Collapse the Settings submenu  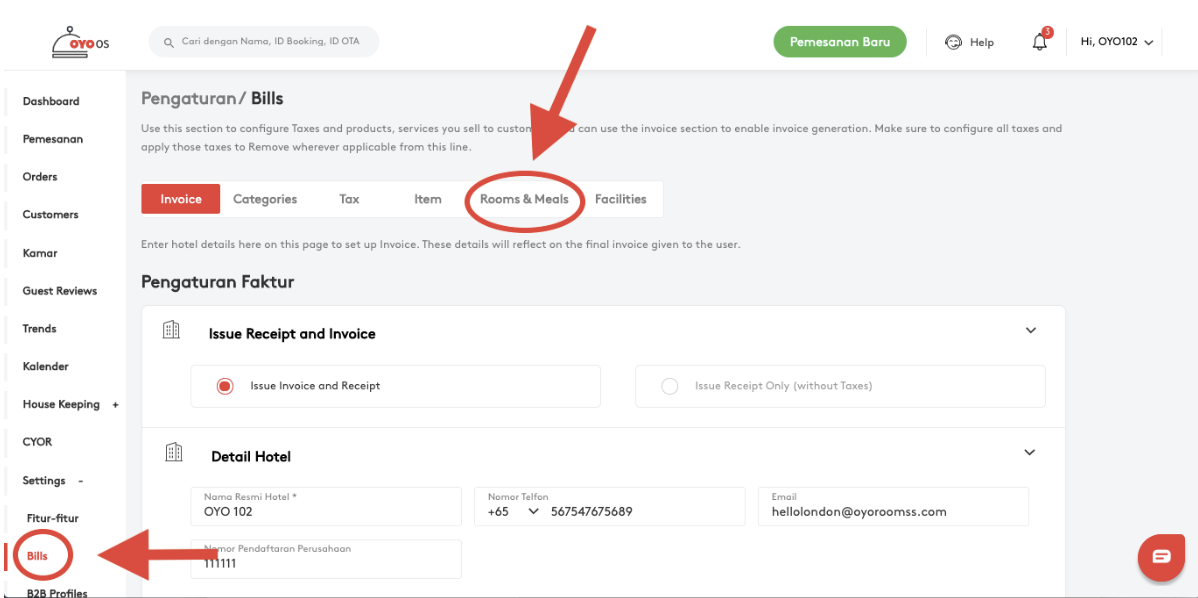[x=81, y=481]
